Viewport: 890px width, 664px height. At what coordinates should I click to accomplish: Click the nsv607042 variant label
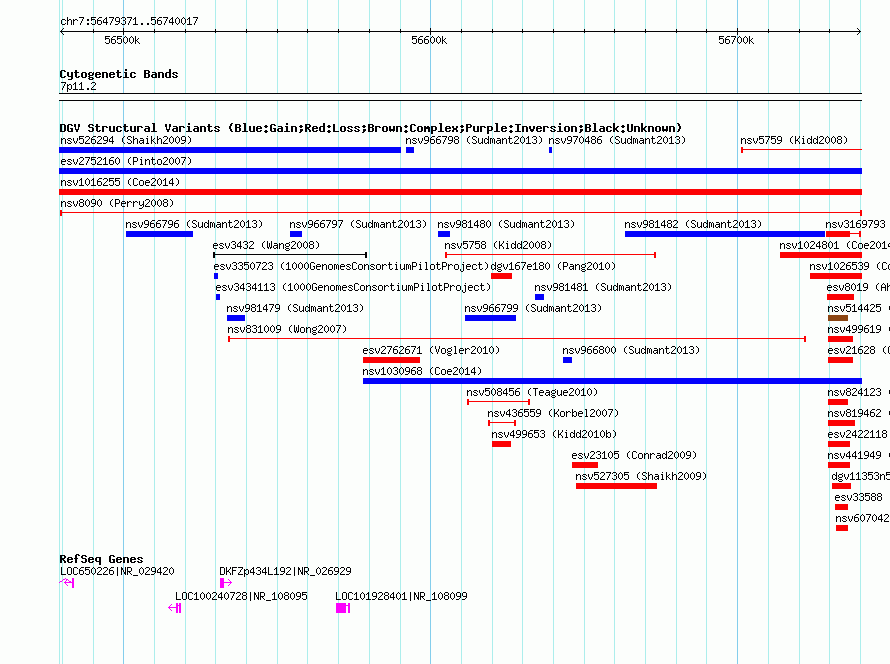pos(862,518)
